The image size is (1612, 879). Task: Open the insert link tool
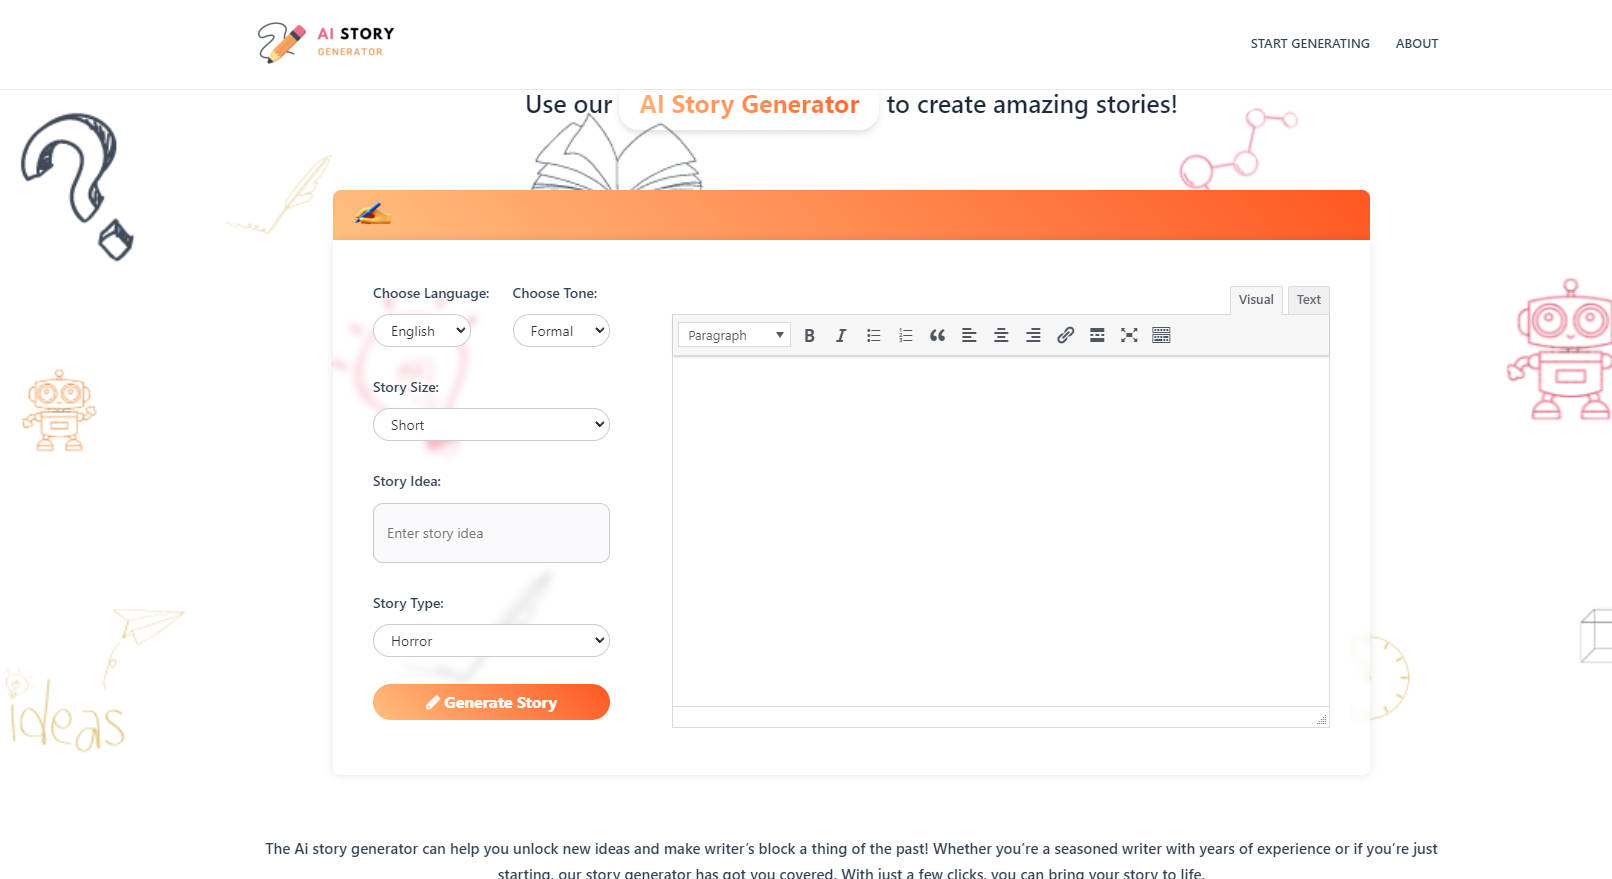(1065, 336)
